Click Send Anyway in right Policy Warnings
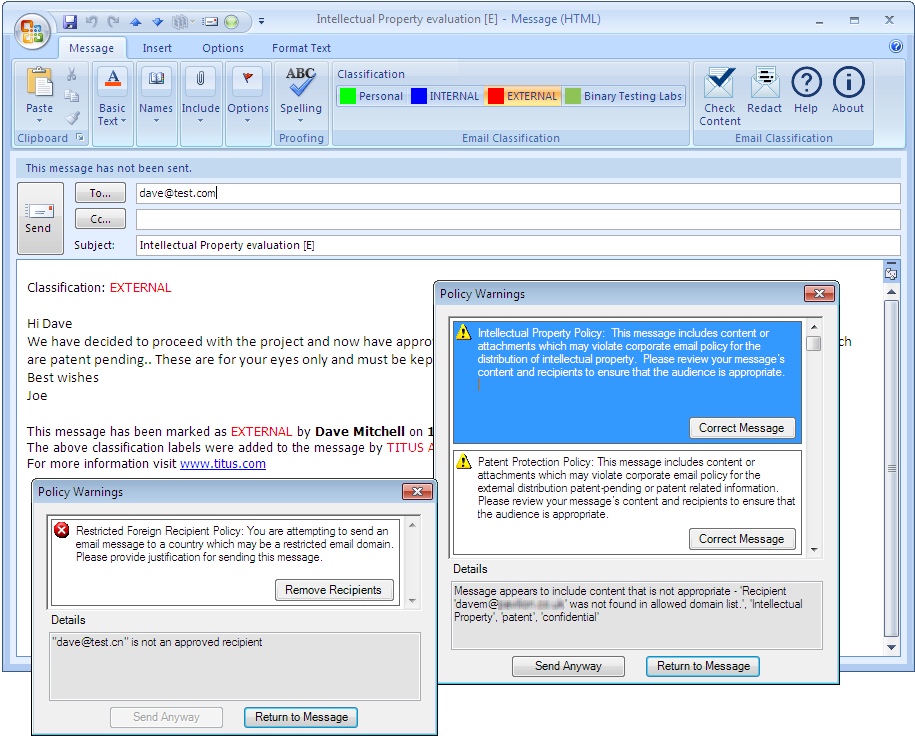This screenshot has height=736, width=915. 568,666
